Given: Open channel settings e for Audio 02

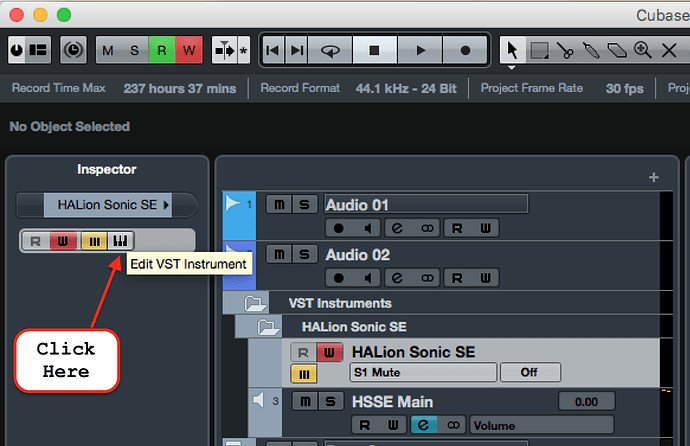Looking at the screenshot, I should (397, 278).
